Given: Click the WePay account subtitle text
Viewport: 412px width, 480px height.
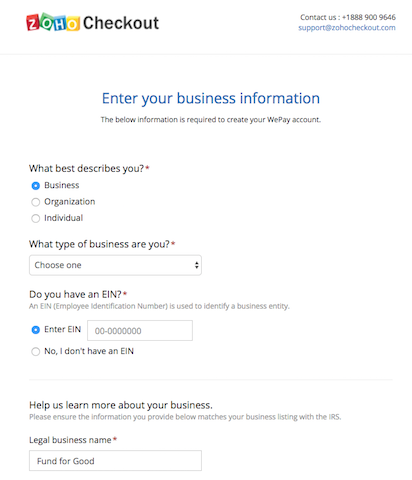Looking at the screenshot, I should point(211,120).
